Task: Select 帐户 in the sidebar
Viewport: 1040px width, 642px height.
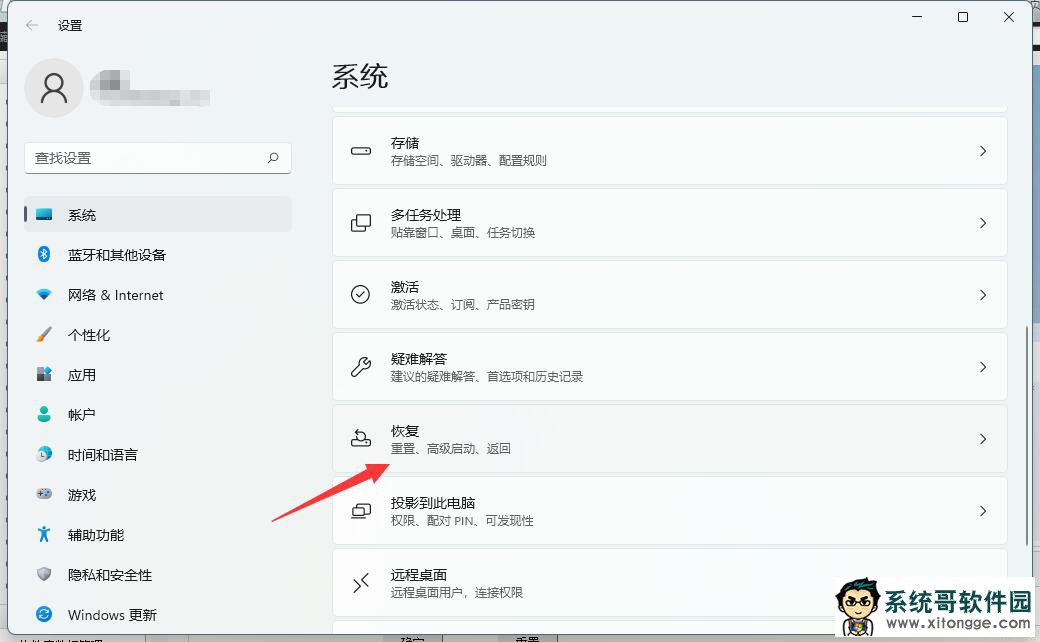Action: [x=158, y=415]
